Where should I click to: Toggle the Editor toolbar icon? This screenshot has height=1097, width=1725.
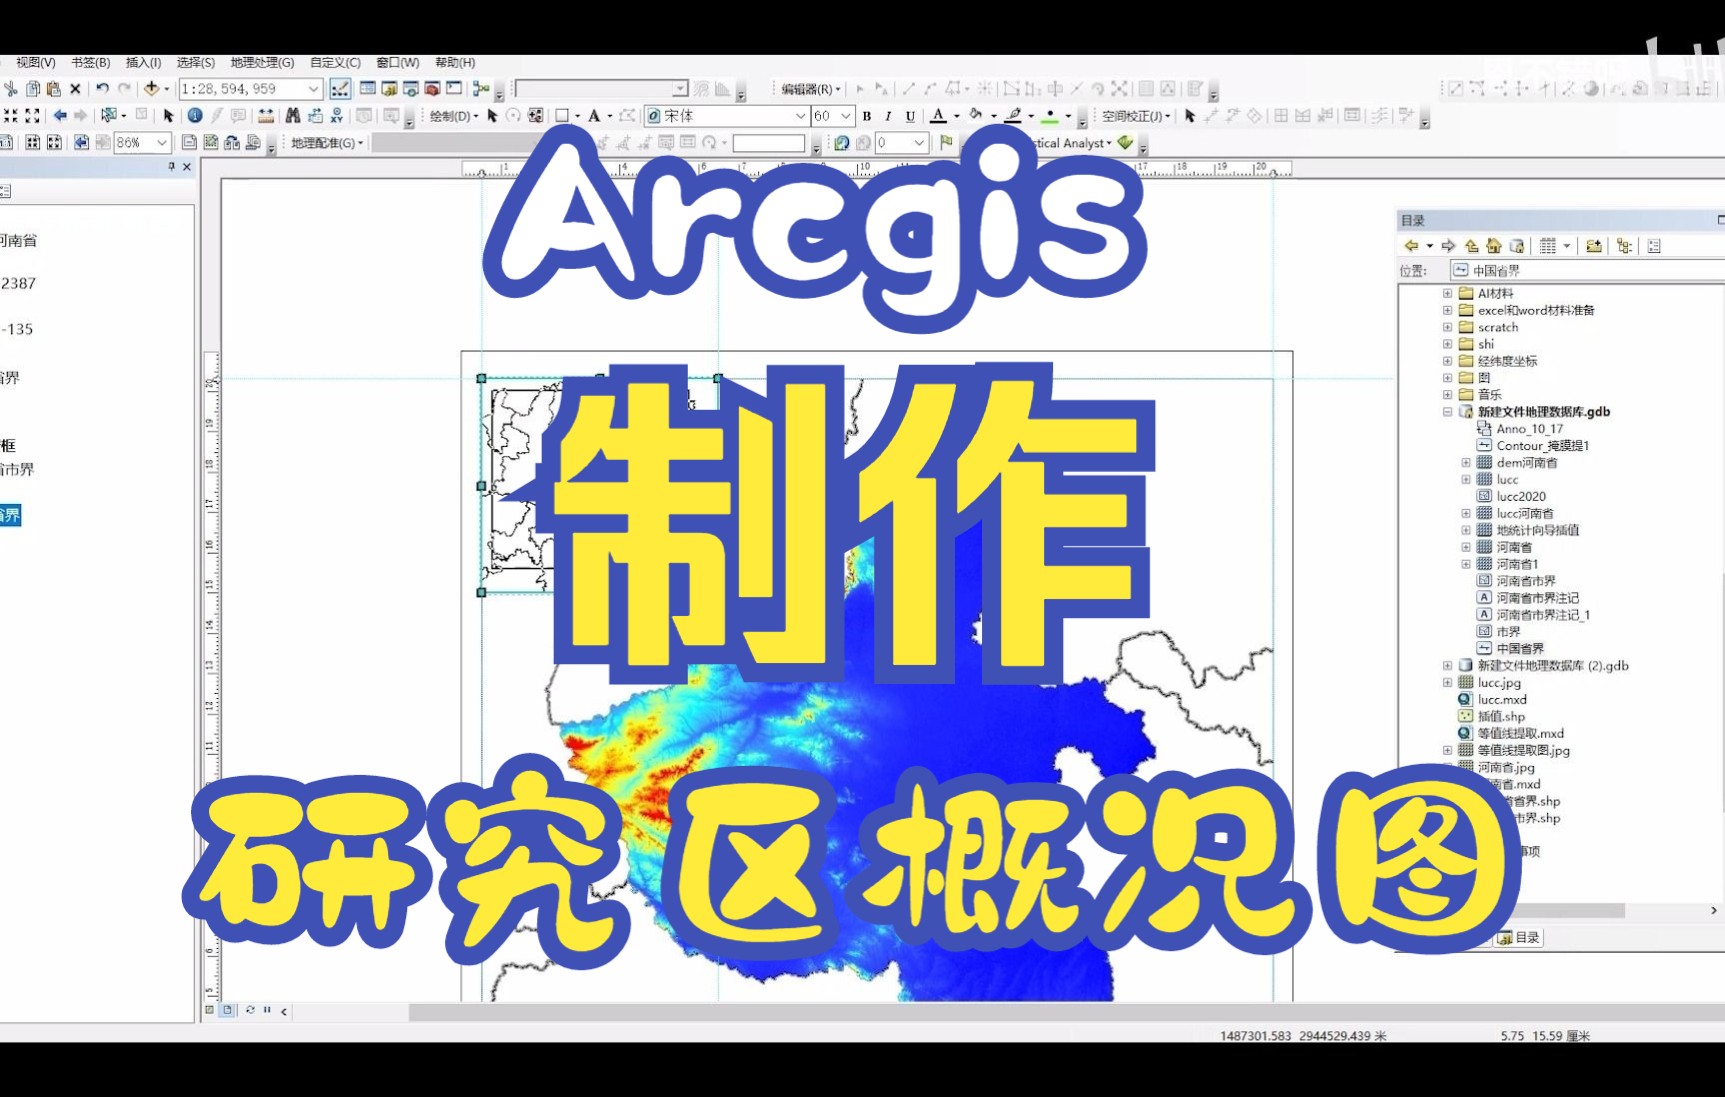point(340,89)
